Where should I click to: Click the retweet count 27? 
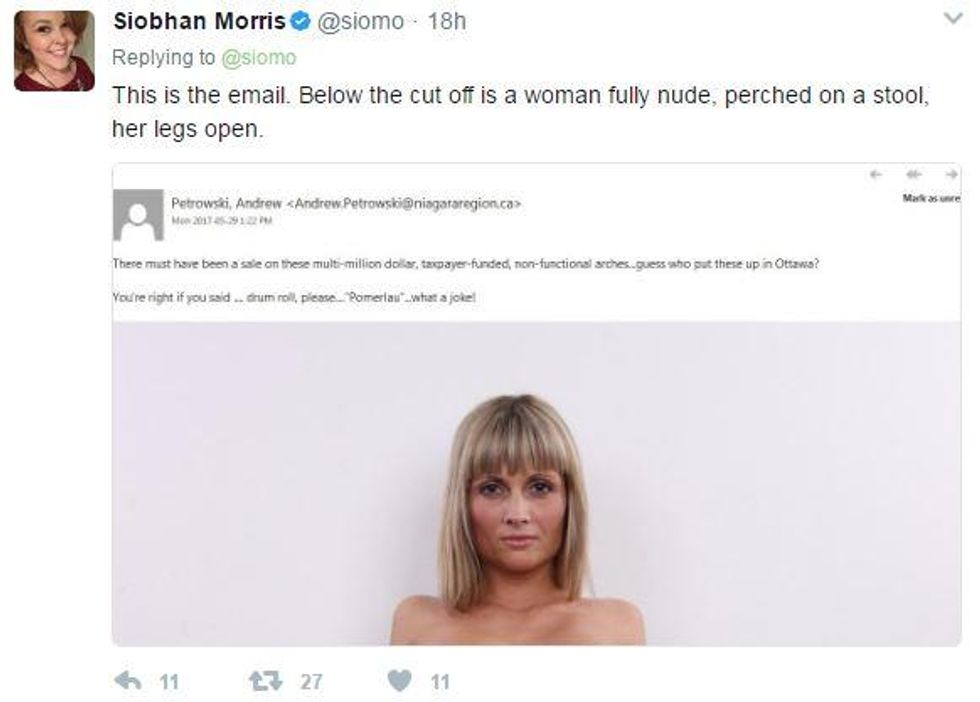pyautogui.click(x=311, y=682)
